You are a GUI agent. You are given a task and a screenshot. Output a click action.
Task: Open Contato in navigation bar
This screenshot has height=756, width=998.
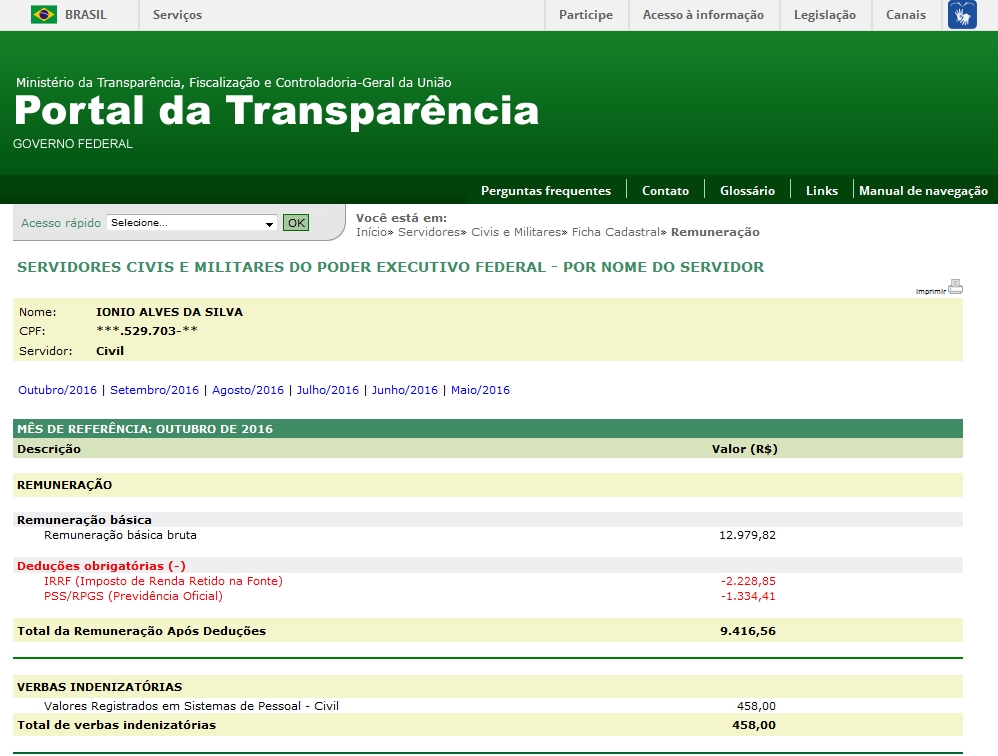(665, 191)
